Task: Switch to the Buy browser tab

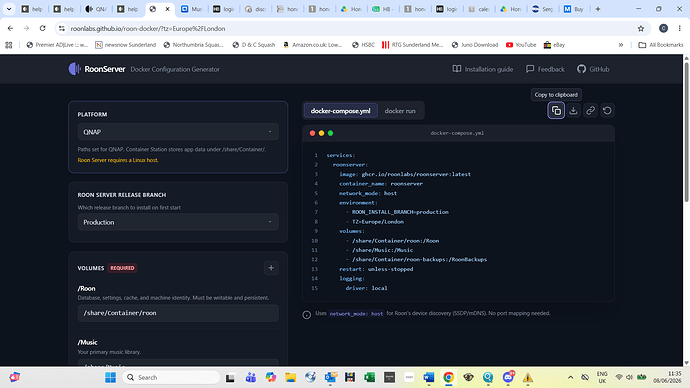Action: click(x=574, y=9)
